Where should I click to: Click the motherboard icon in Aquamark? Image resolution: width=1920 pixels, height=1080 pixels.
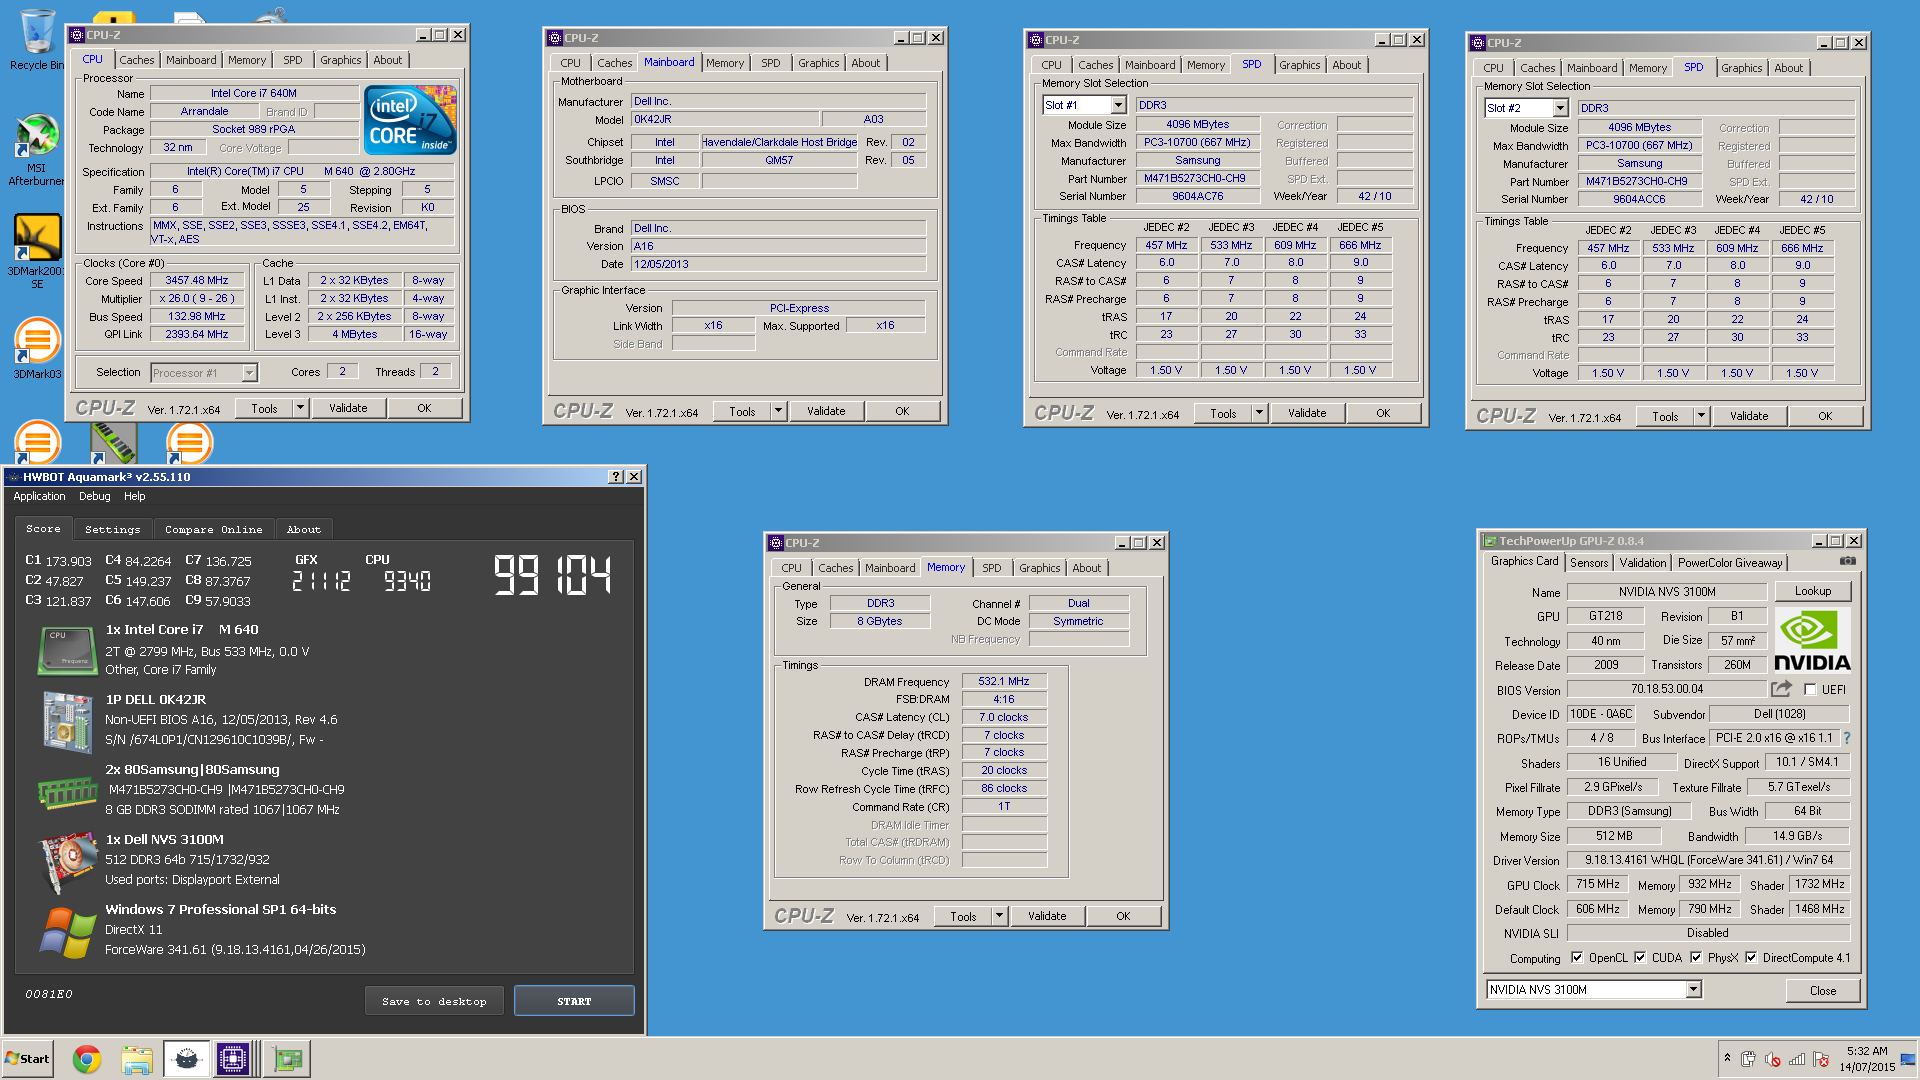(67, 721)
